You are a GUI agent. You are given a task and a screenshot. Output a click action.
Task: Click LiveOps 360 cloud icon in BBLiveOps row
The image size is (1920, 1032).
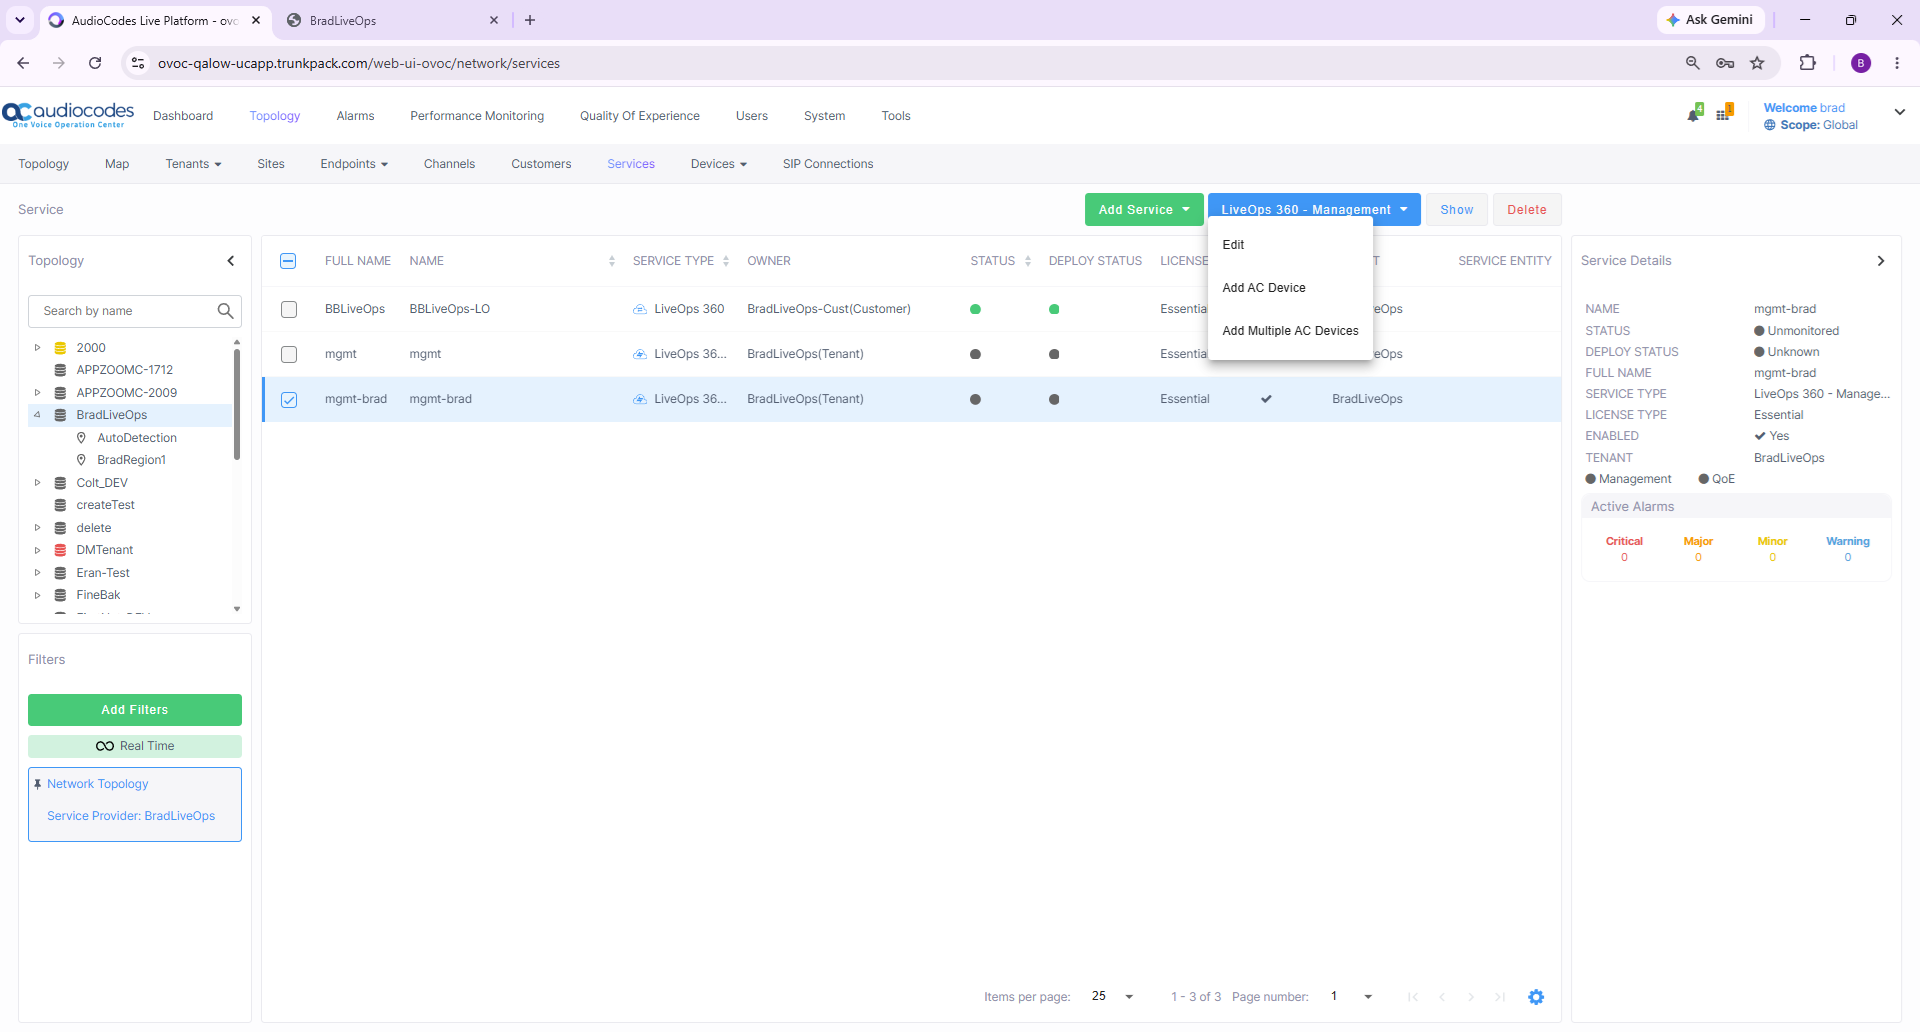point(640,309)
